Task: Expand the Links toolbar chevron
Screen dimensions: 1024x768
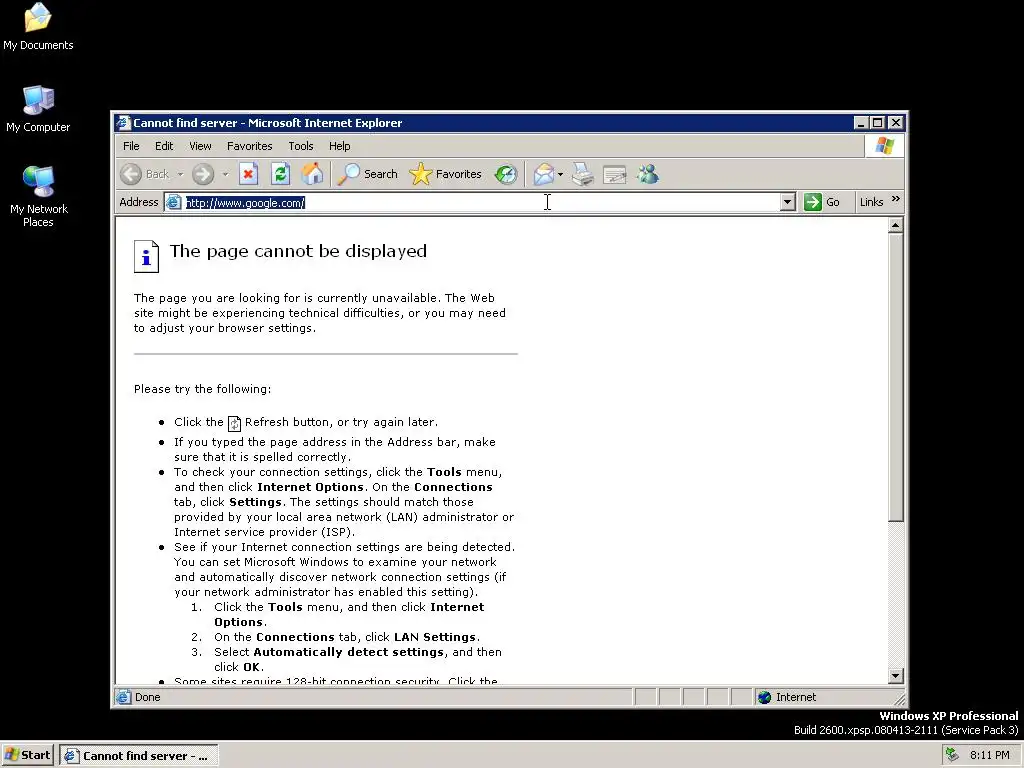Action: click(895, 199)
